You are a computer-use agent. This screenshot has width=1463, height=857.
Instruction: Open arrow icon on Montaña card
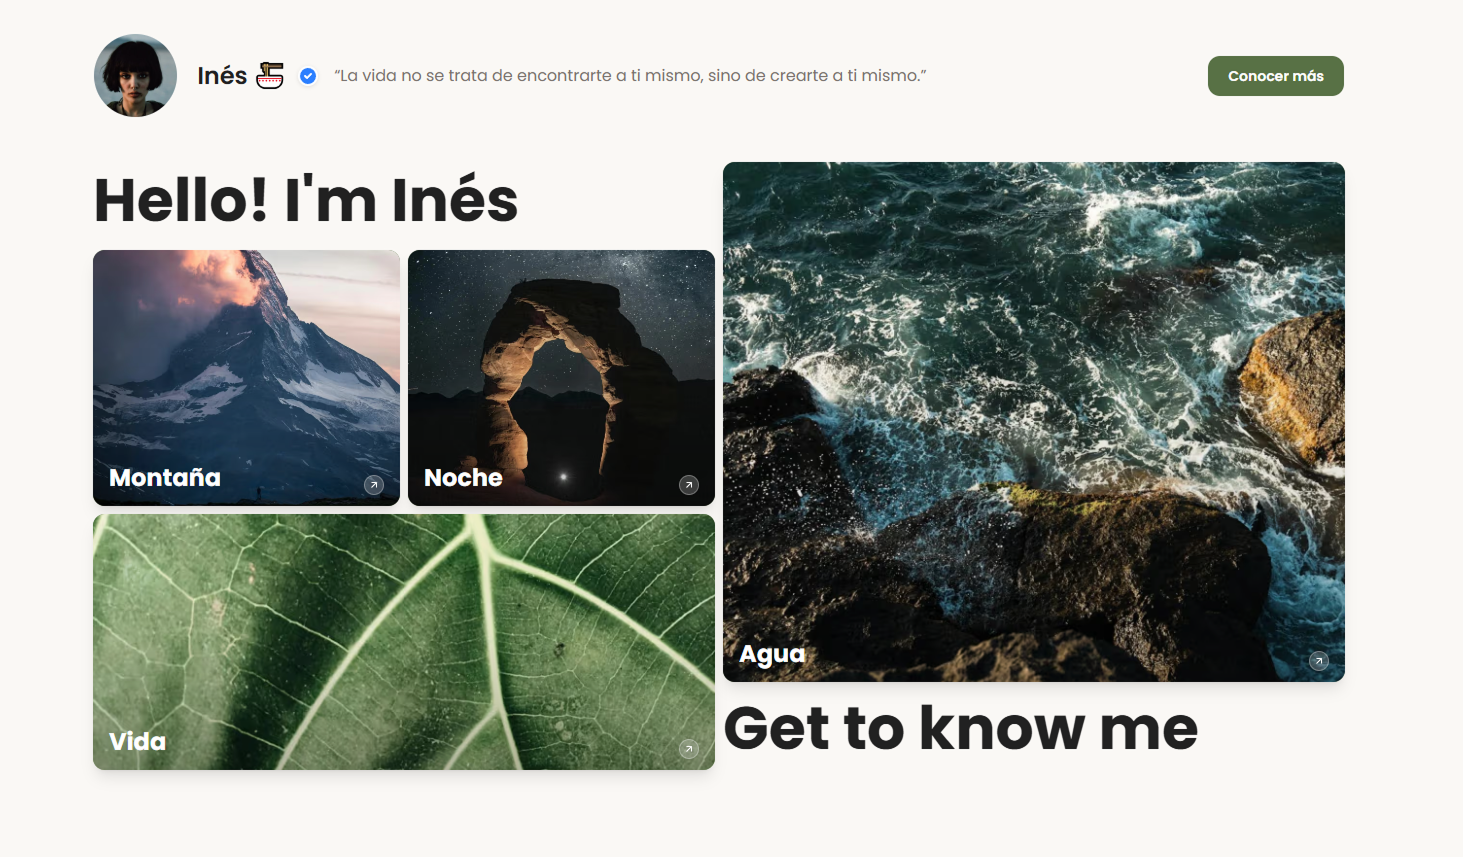pyautogui.click(x=374, y=485)
